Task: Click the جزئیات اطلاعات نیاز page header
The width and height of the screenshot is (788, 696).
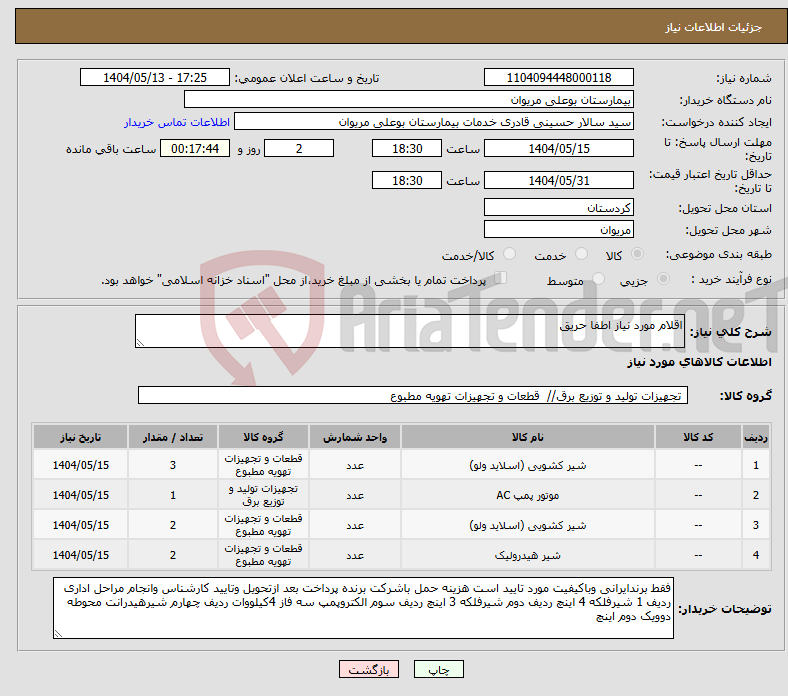Action: pos(714,27)
